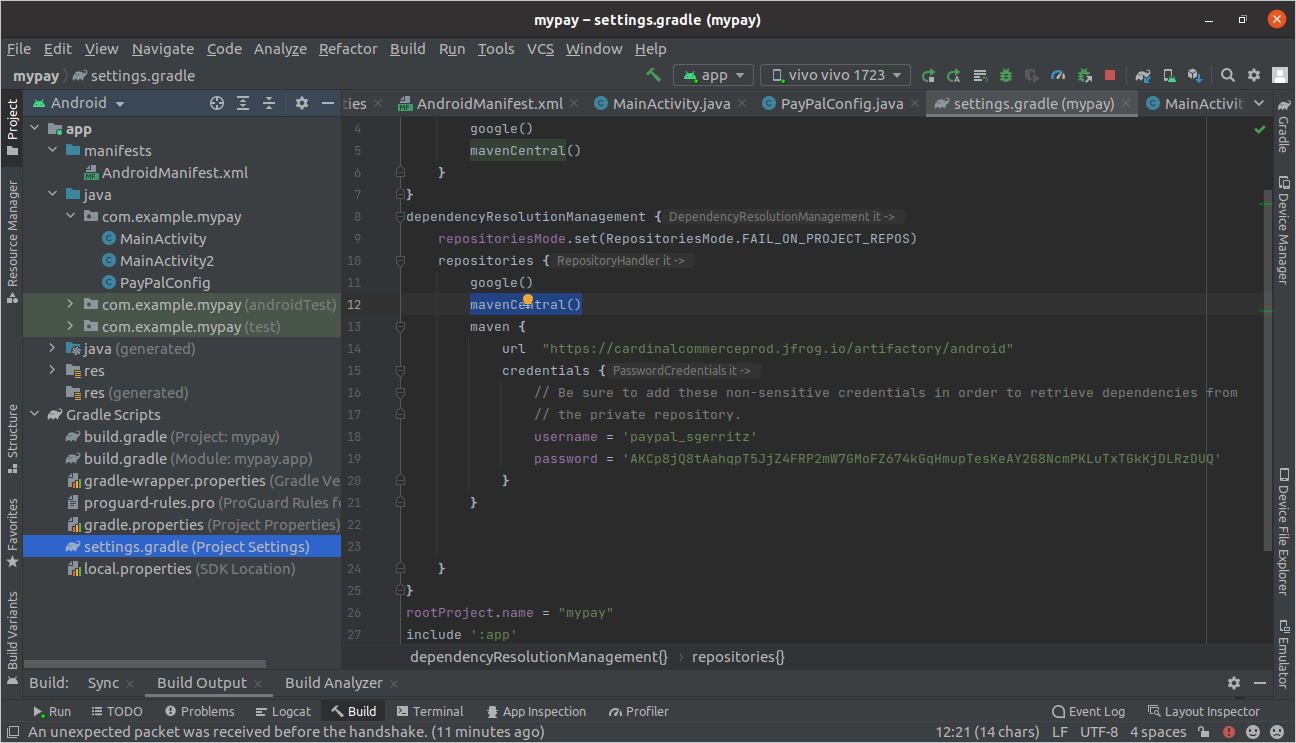Image resolution: width=1296 pixels, height=743 pixels.
Task: Open Structure side tab
Action: (x=12, y=440)
